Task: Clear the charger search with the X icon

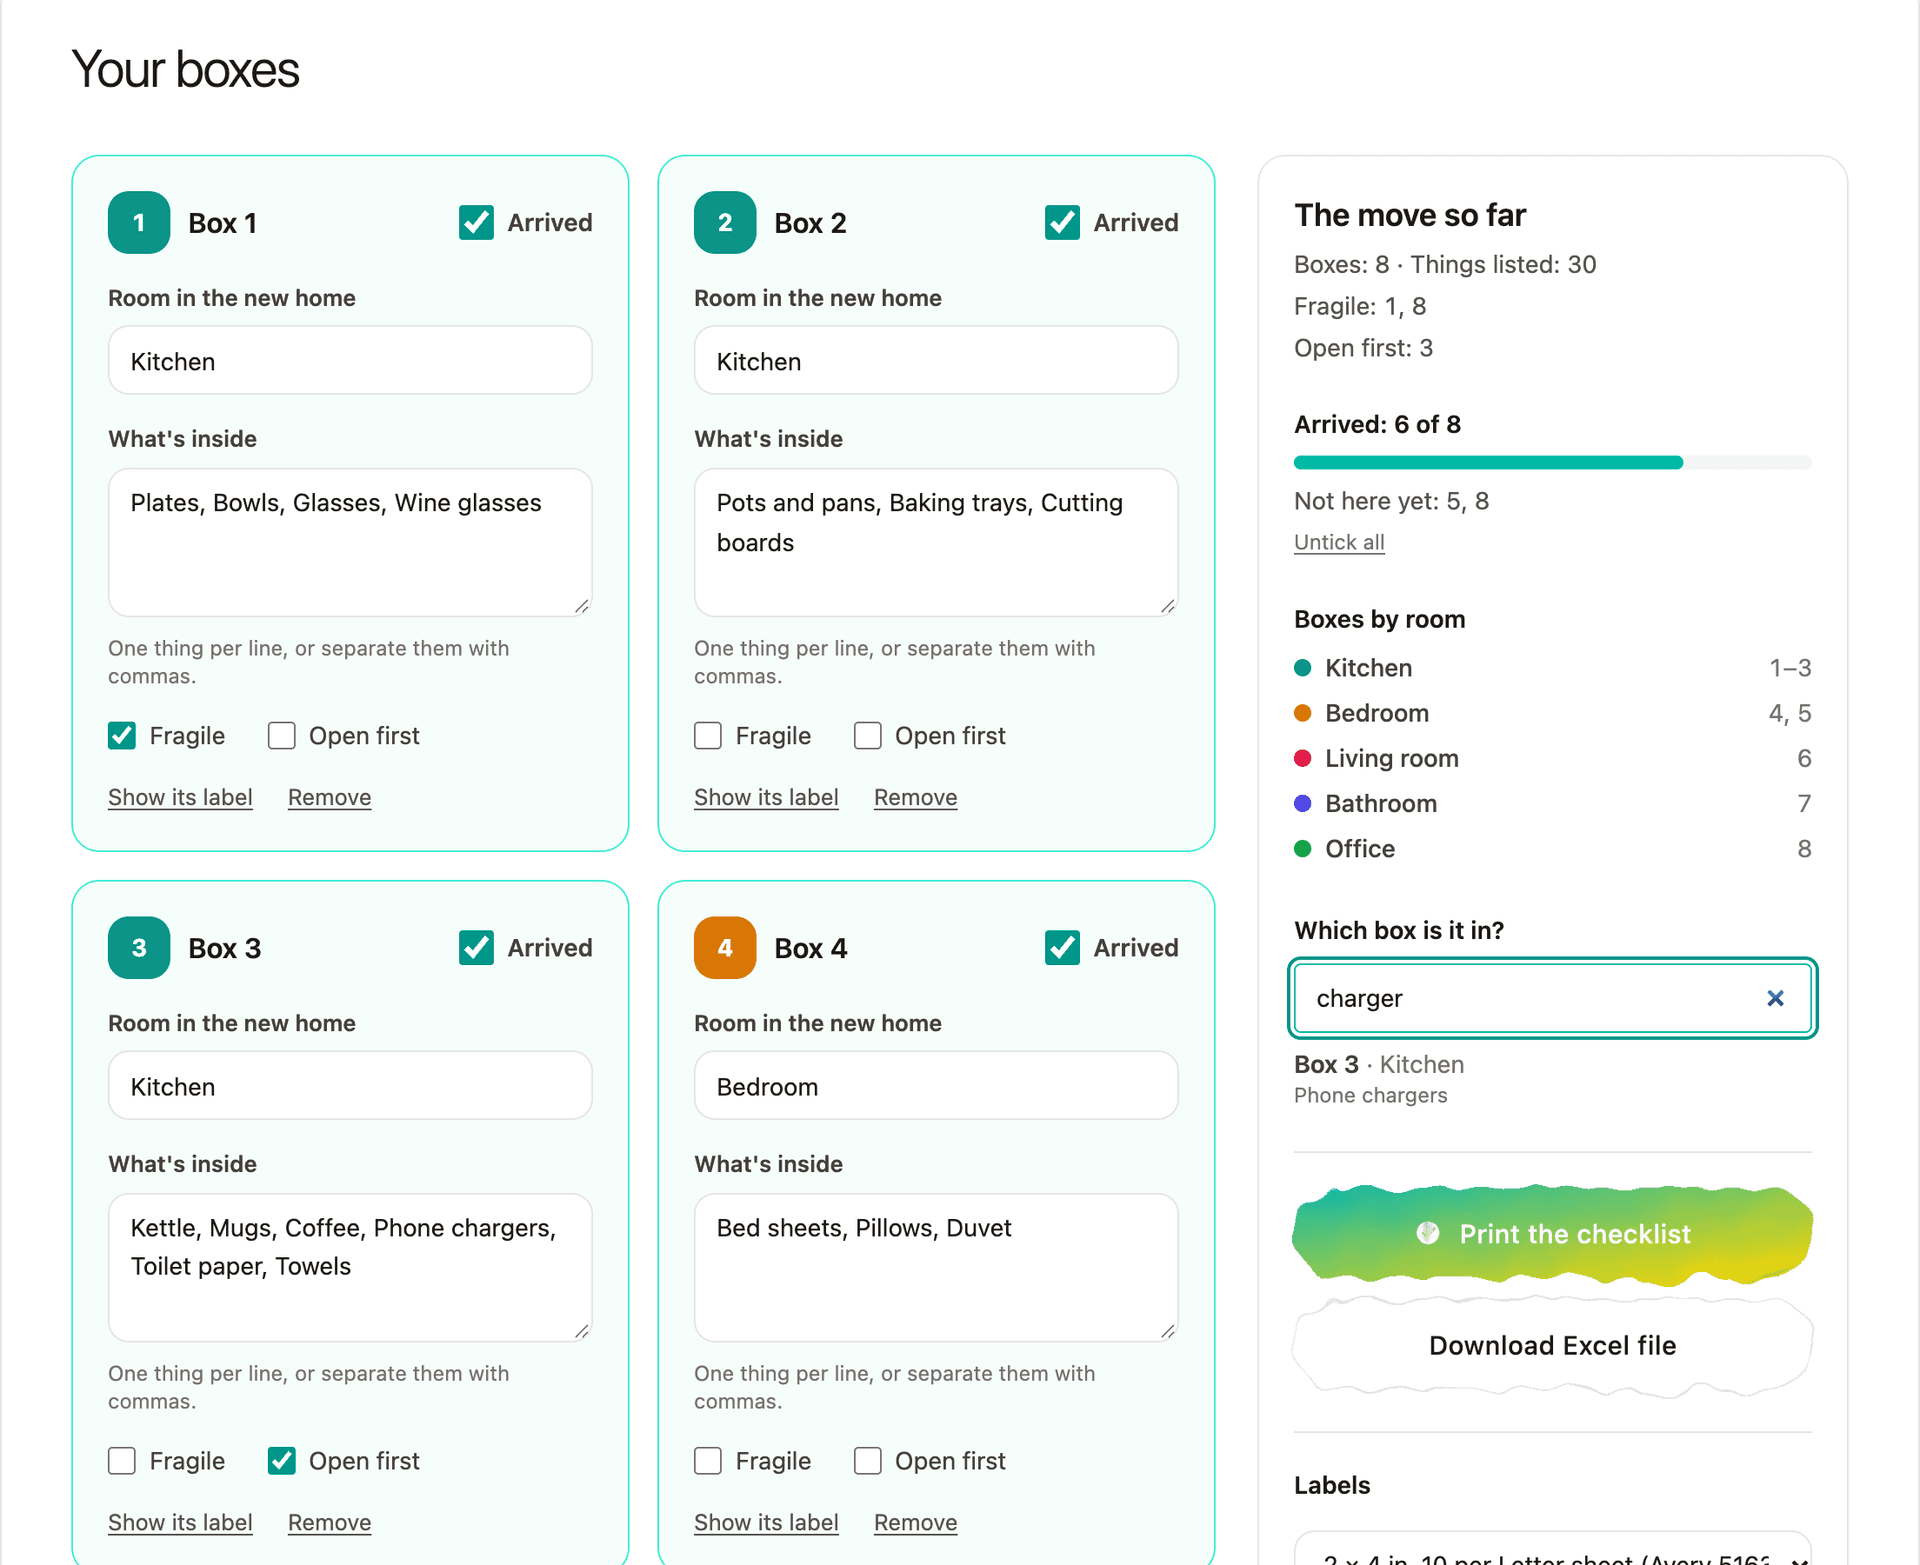Action: tap(1775, 998)
